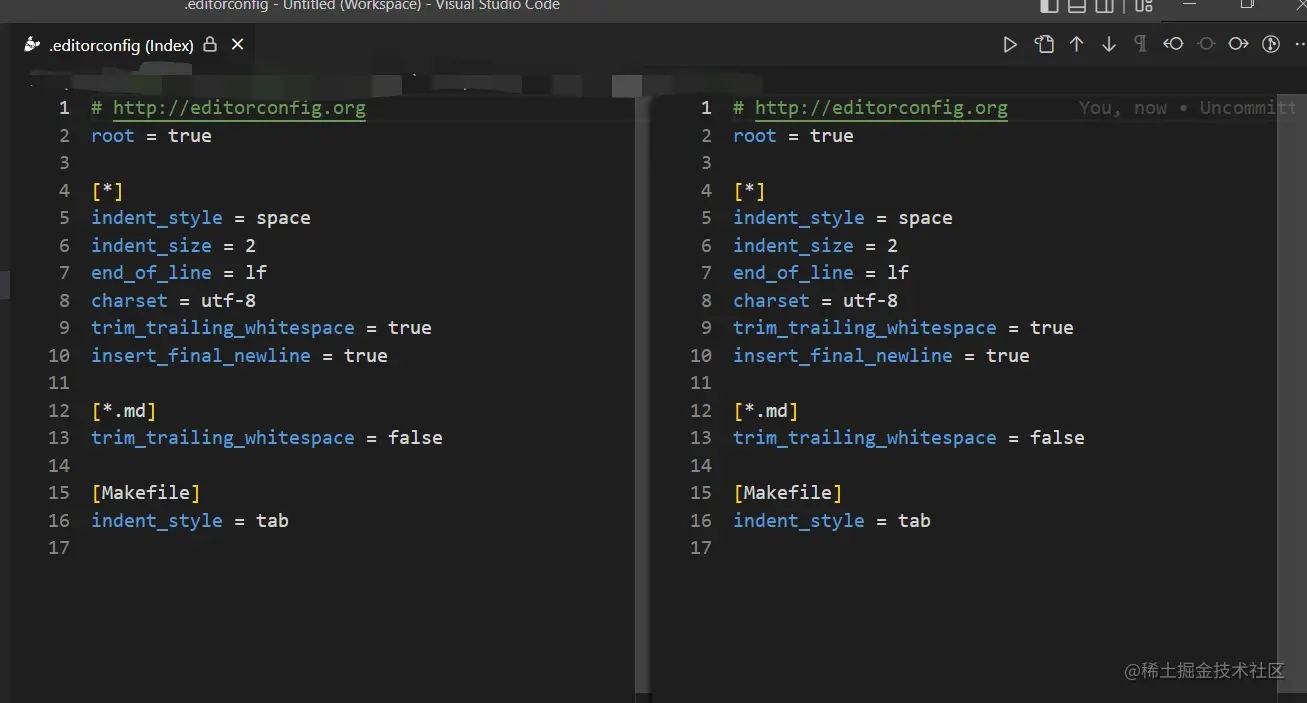Image resolution: width=1307 pixels, height=703 pixels.
Task: Click 'utf-8' value in left pane
Action: [x=228, y=301]
